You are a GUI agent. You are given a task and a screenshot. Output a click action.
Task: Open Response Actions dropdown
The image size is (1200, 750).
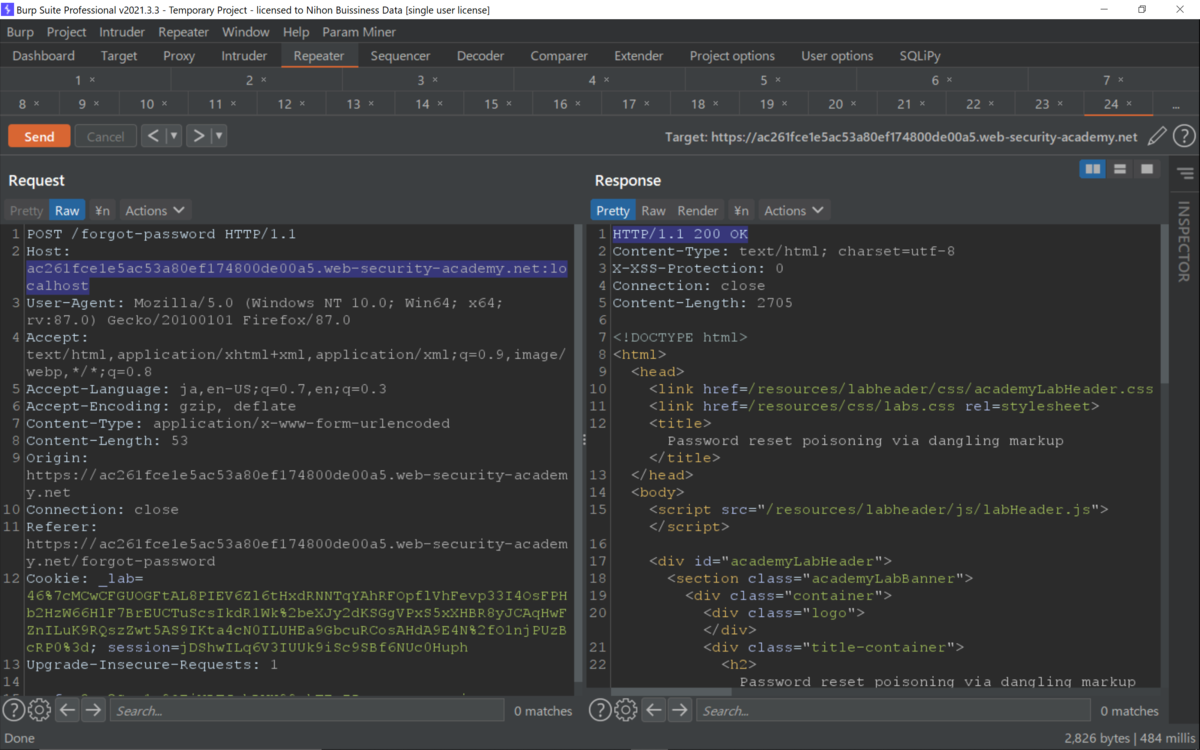[x=794, y=210]
